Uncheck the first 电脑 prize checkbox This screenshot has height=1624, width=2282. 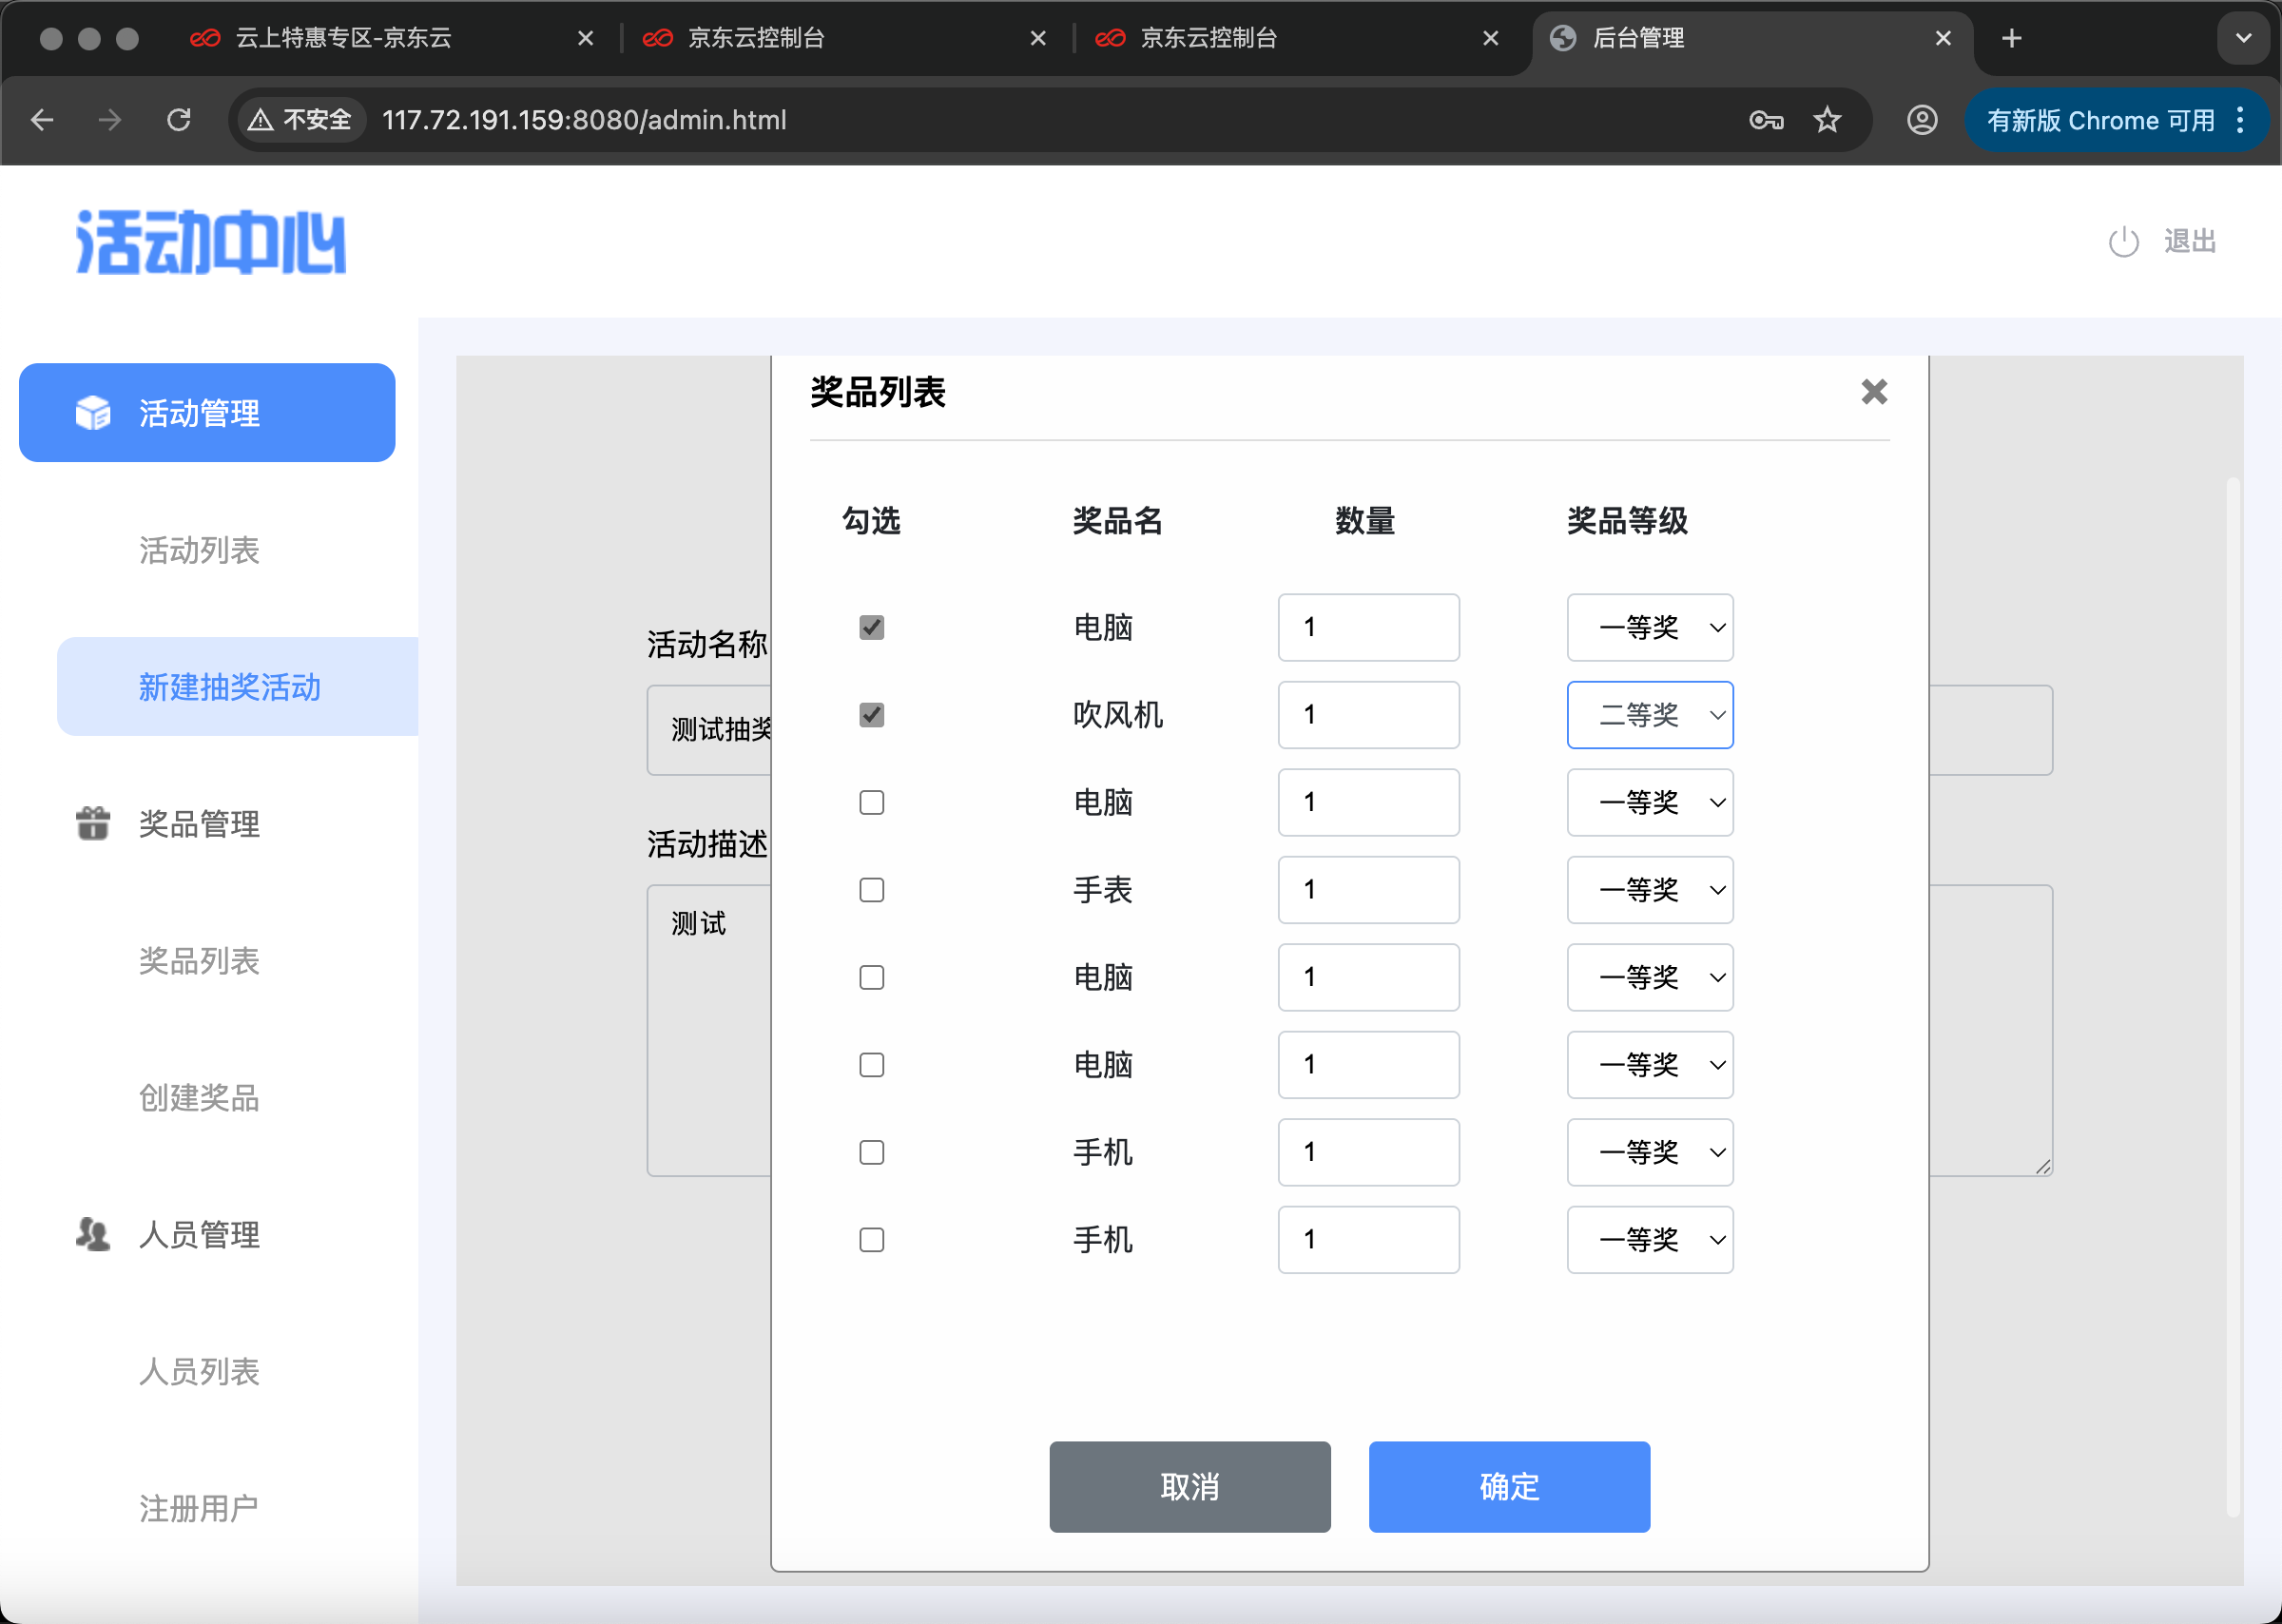(x=871, y=628)
